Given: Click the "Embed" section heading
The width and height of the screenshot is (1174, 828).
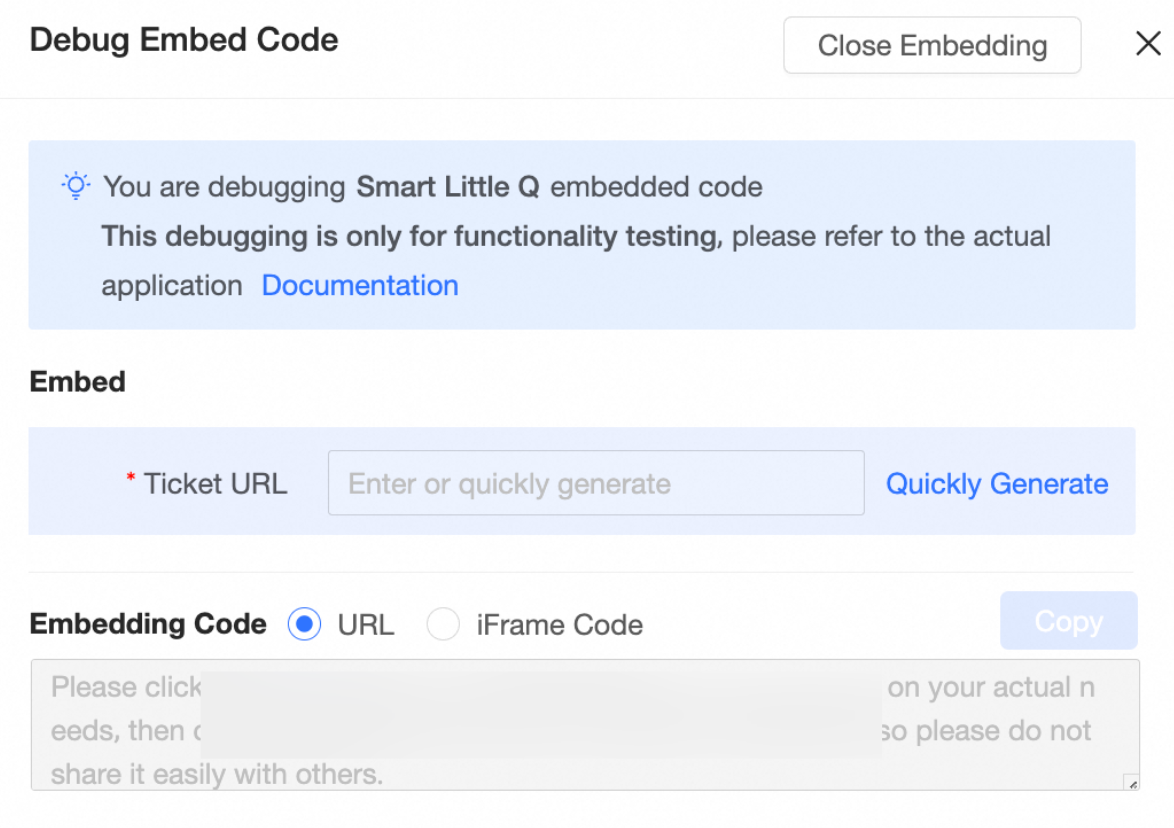Looking at the screenshot, I should 78,382.
